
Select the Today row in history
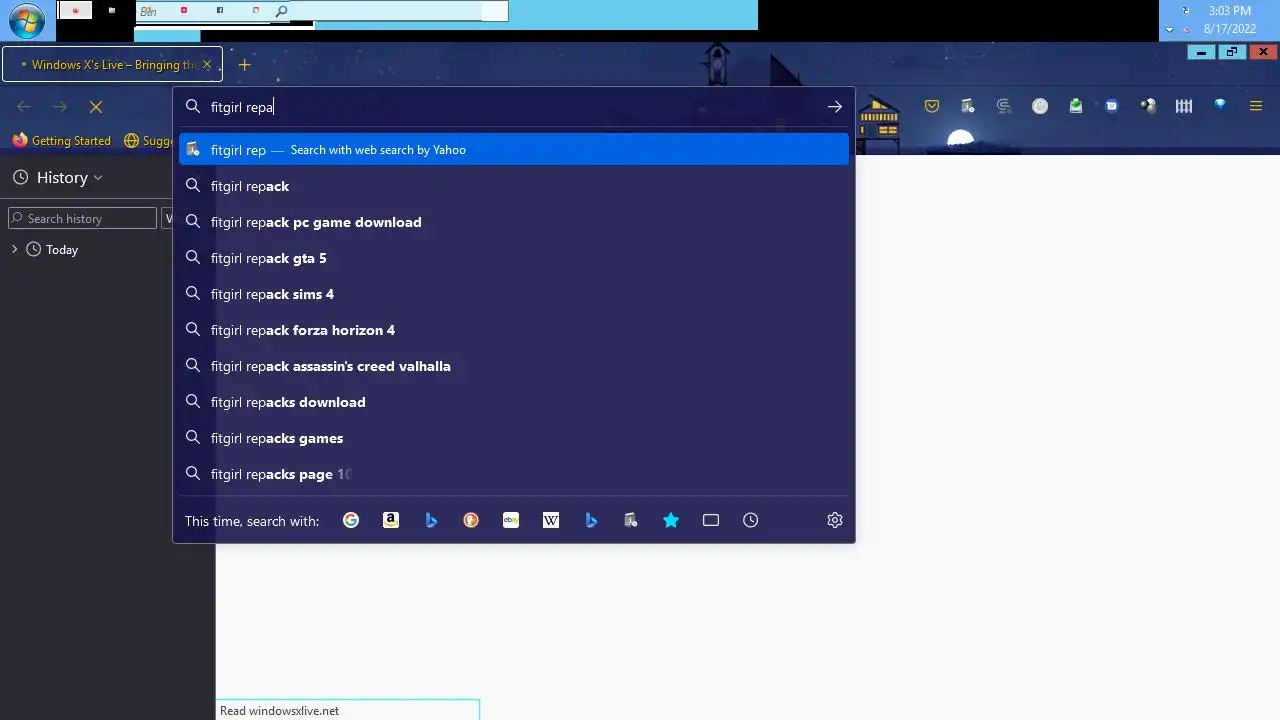[x=107, y=249]
